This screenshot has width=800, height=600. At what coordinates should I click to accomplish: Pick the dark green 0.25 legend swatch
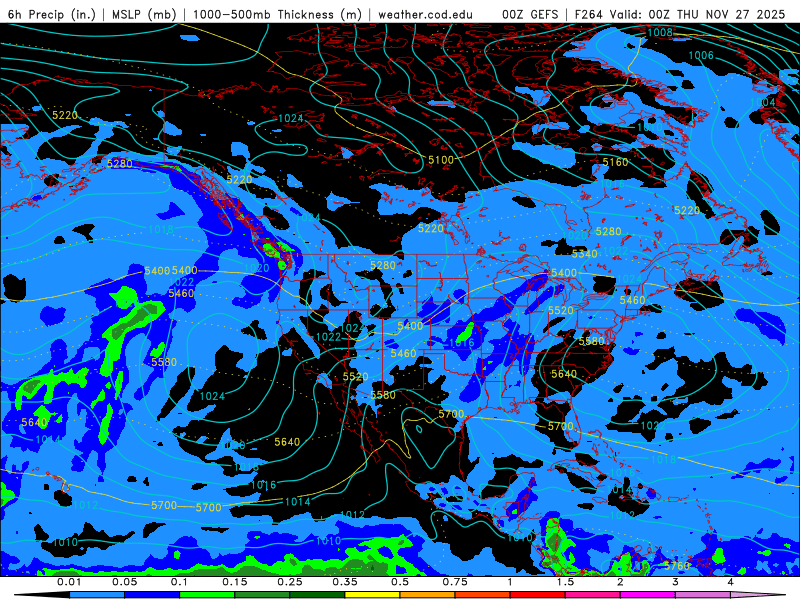click(317, 595)
